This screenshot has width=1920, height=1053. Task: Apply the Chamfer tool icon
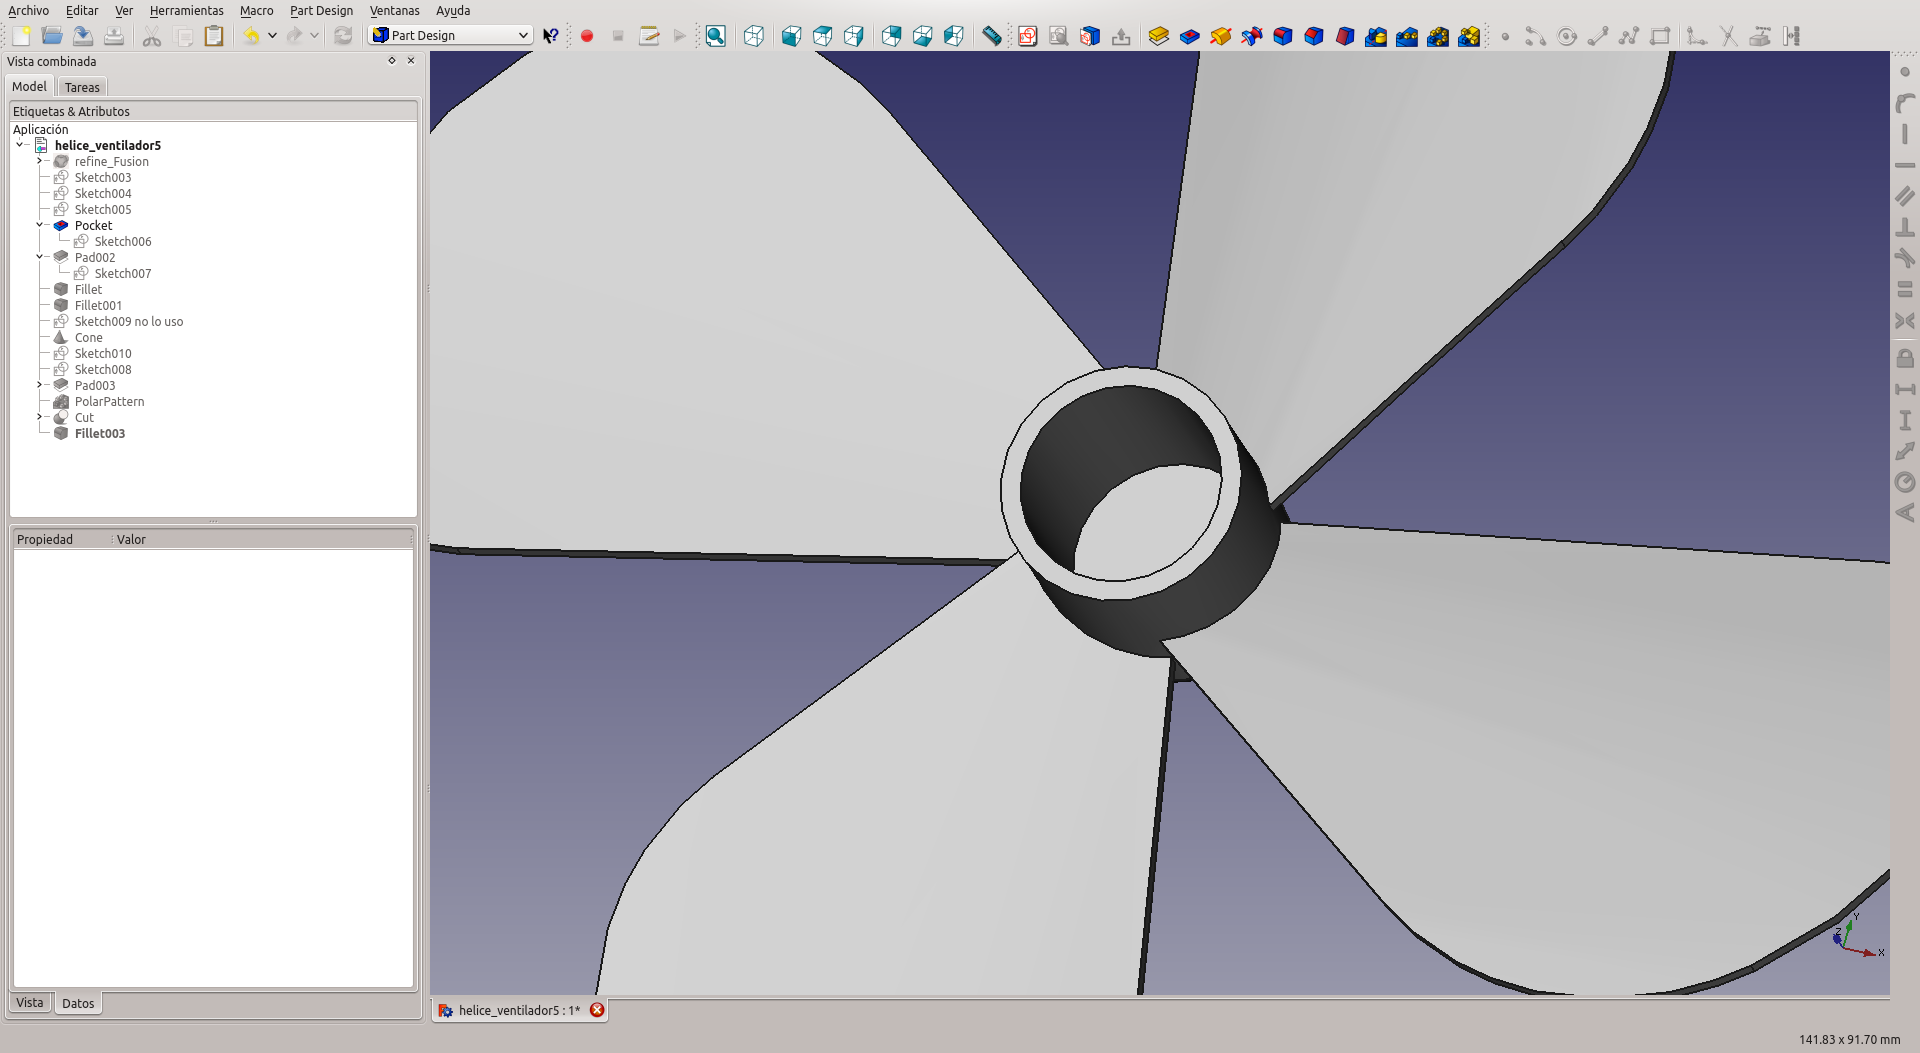pos(1314,36)
